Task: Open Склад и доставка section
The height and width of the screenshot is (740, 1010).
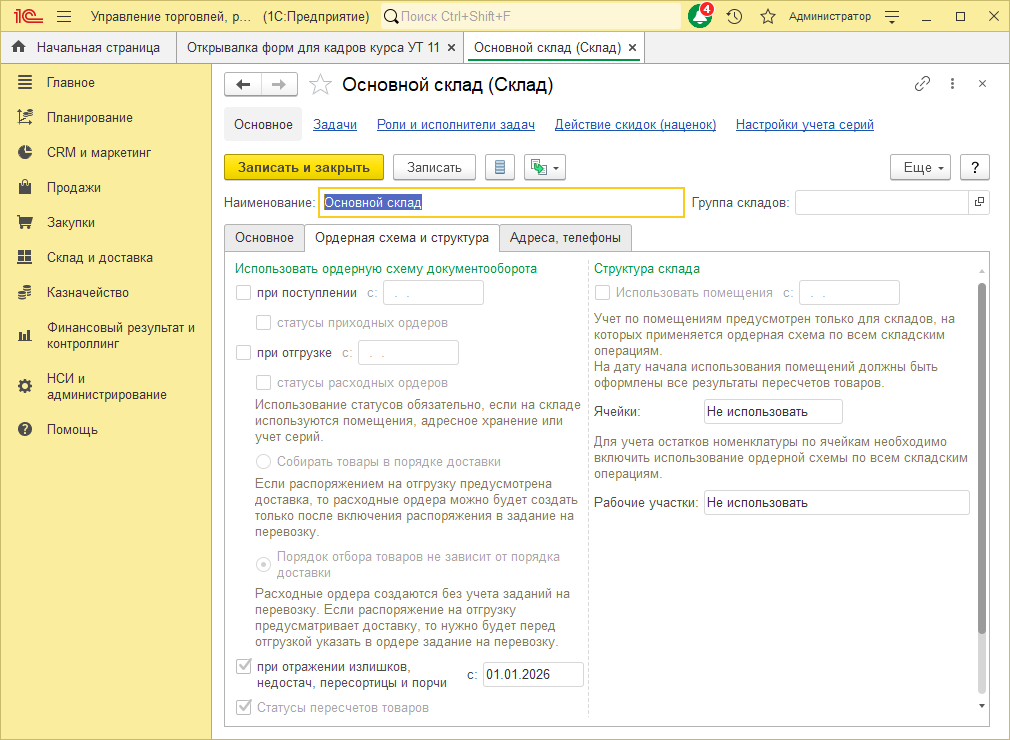Action: (x=100, y=258)
